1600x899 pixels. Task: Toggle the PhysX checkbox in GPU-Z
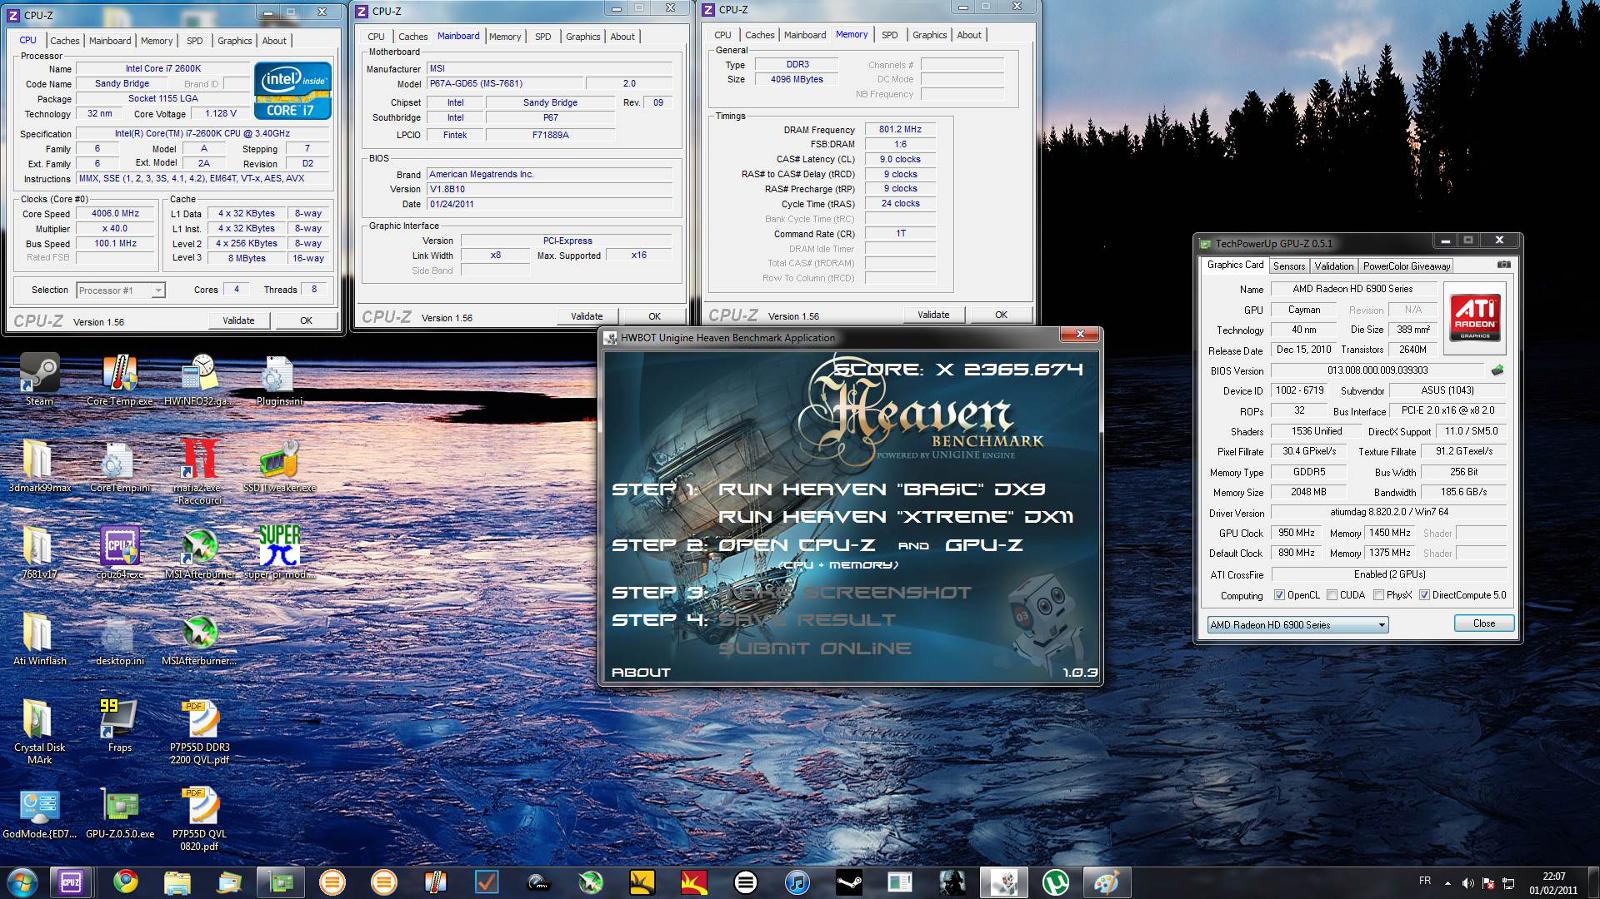point(1379,595)
